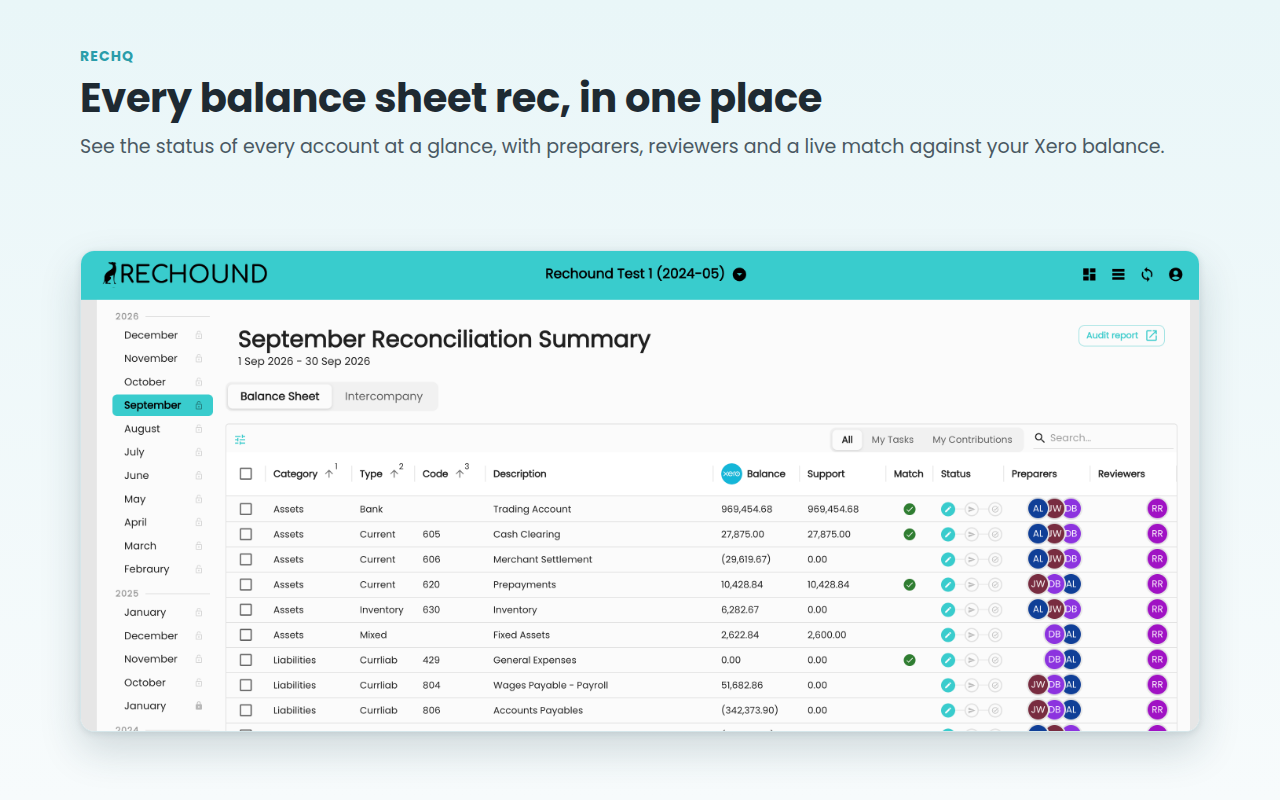This screenshot has width=1280, height=800.
Task: Tick the checkbox for Merchant Settlement row
Action: [x=246, y=559]
